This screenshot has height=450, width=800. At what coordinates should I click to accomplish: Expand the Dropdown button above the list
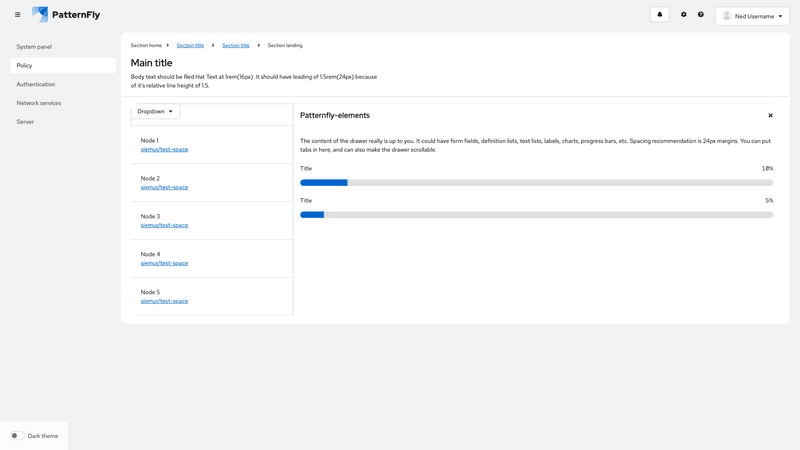point(155,111)
